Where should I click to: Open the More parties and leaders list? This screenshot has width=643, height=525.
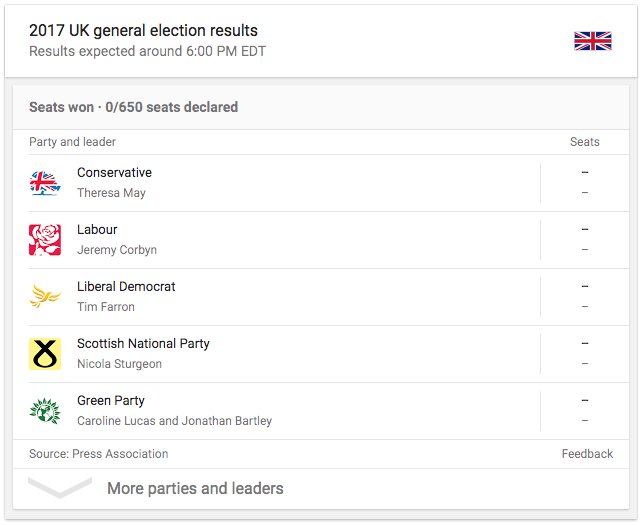(x=195, y=489)
